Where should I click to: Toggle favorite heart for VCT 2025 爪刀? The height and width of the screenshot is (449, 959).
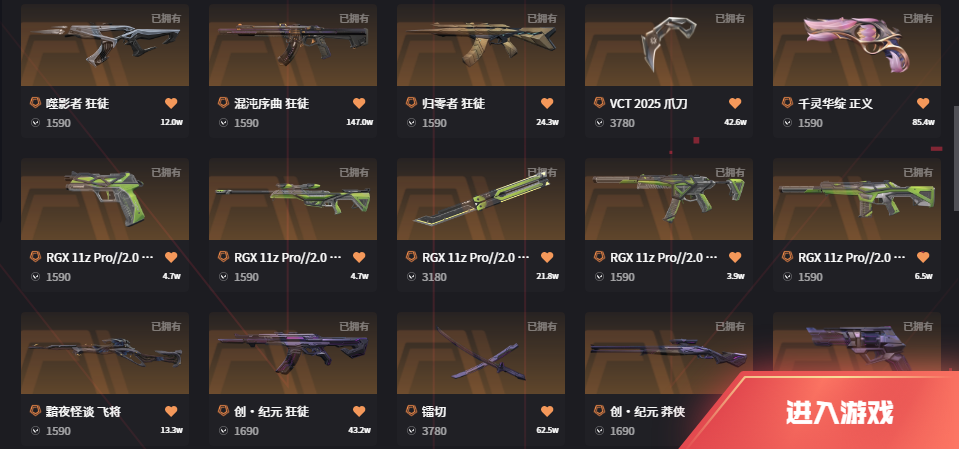pos(735,103)
